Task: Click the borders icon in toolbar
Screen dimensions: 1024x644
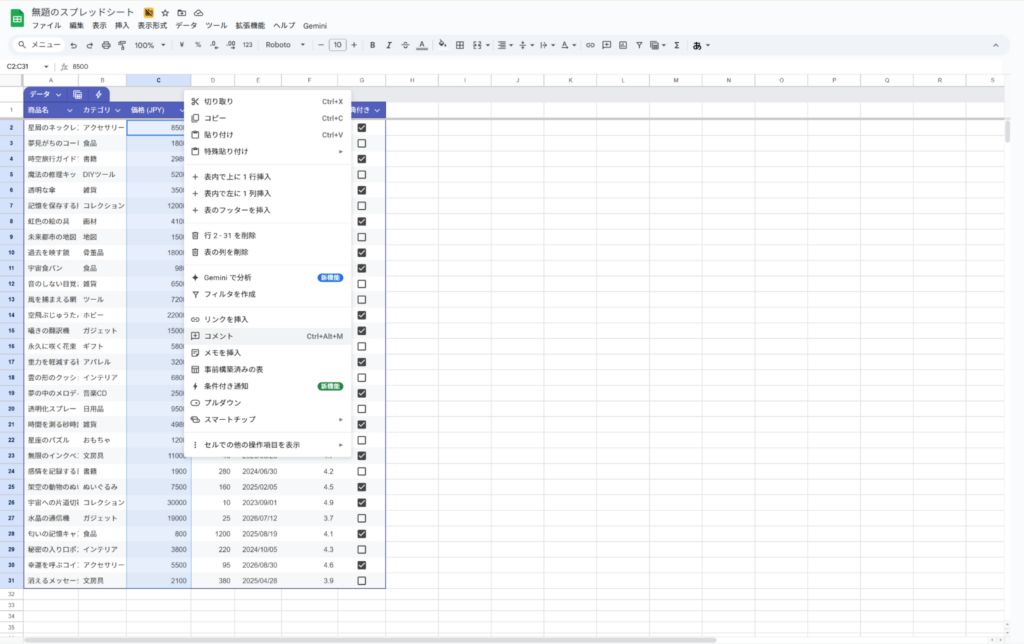Action: point(459,45)
